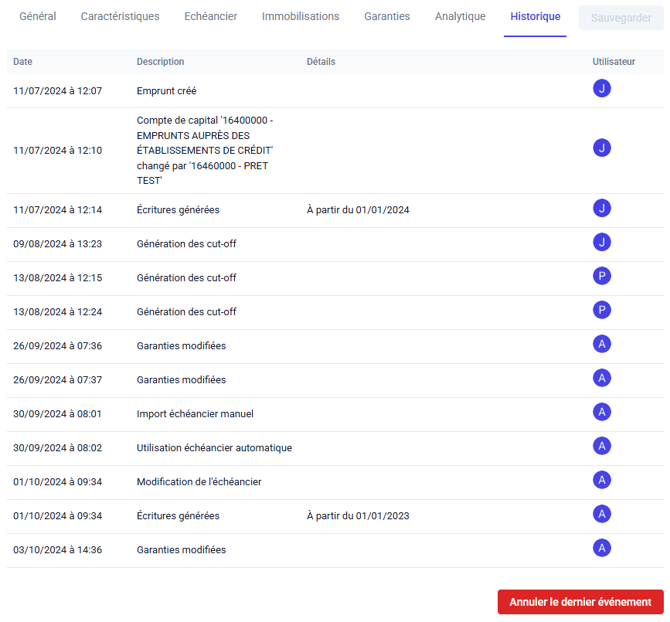Click user avatar on 09/08/2024 cut-off row

pyautogui.click(x=601, y=242)
